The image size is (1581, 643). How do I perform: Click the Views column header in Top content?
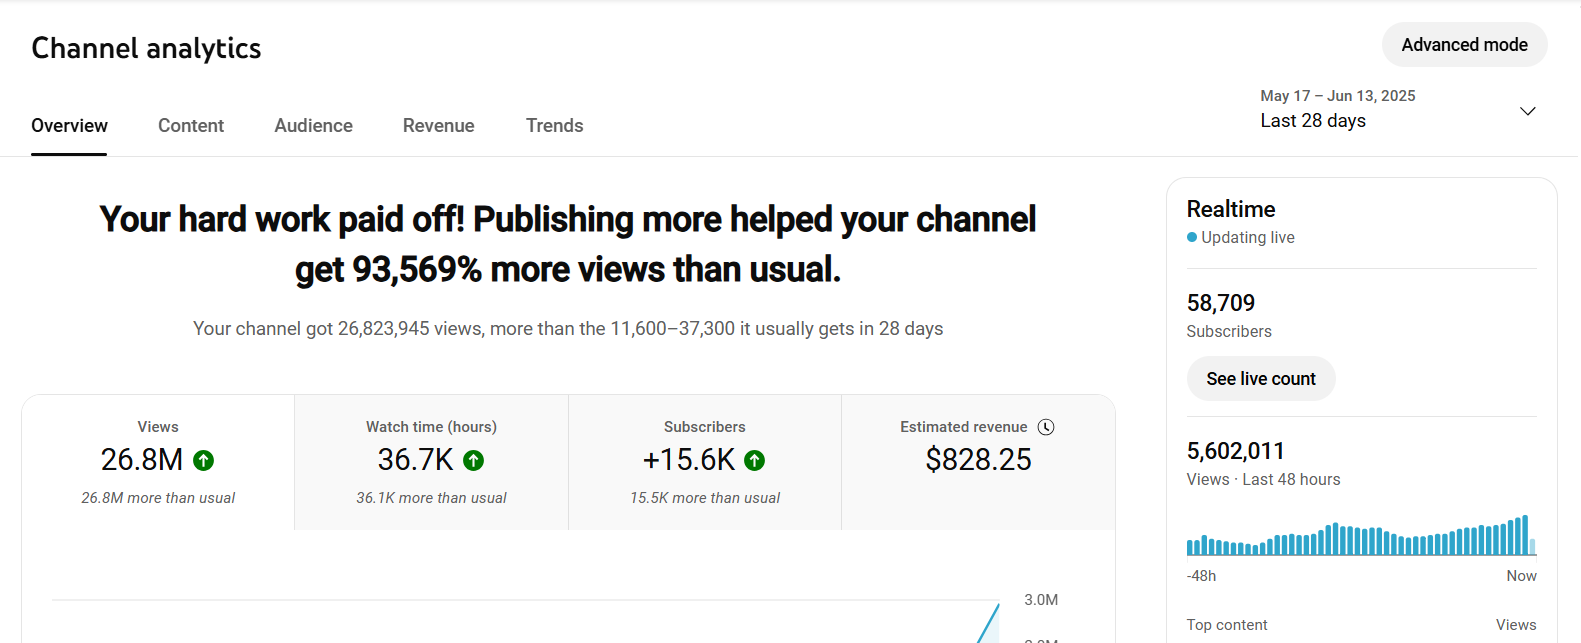1516,625
